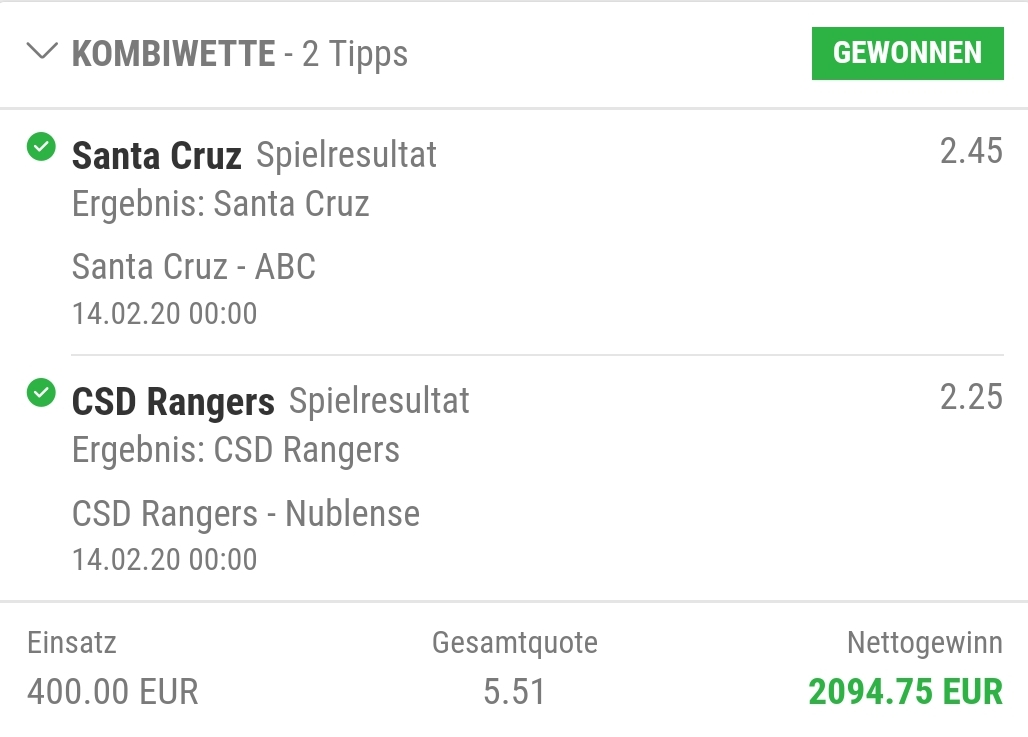Image resolution: width=1028 pixels, height=737 pixels.
Task: Open the CSD Rangers - Nublense match
Action: [x=246, y=514]
